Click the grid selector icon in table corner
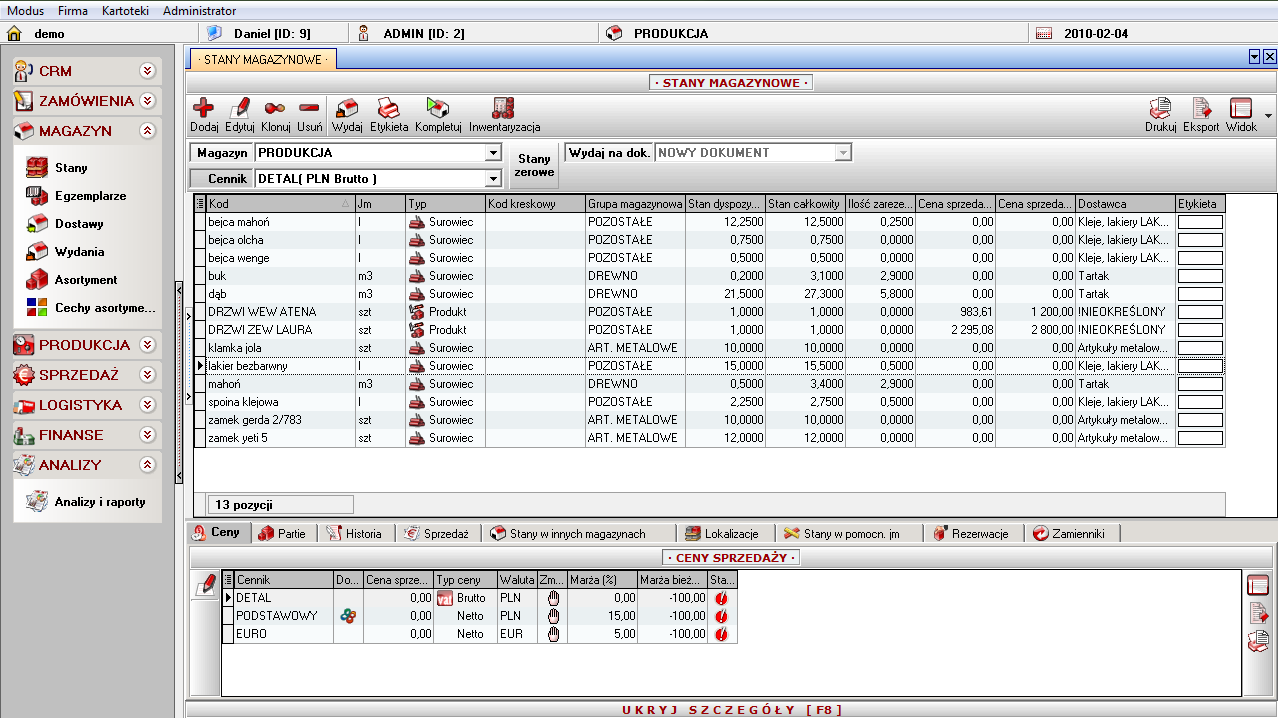The height and width of the screenshot is (718, 1278). click(200, 203)
